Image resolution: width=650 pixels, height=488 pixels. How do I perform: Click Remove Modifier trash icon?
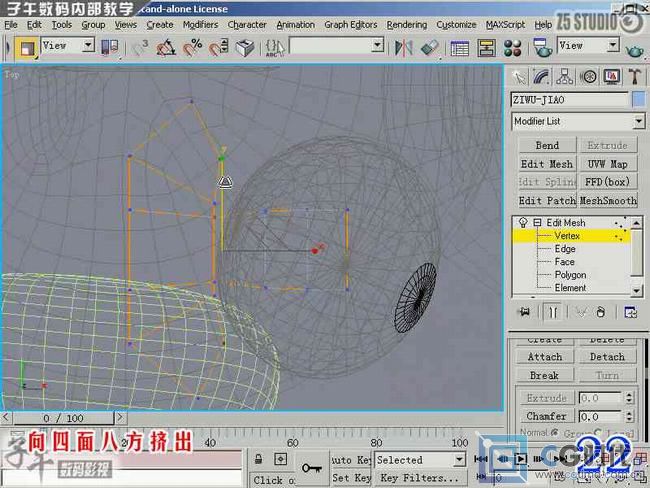[x=601, y=312]
